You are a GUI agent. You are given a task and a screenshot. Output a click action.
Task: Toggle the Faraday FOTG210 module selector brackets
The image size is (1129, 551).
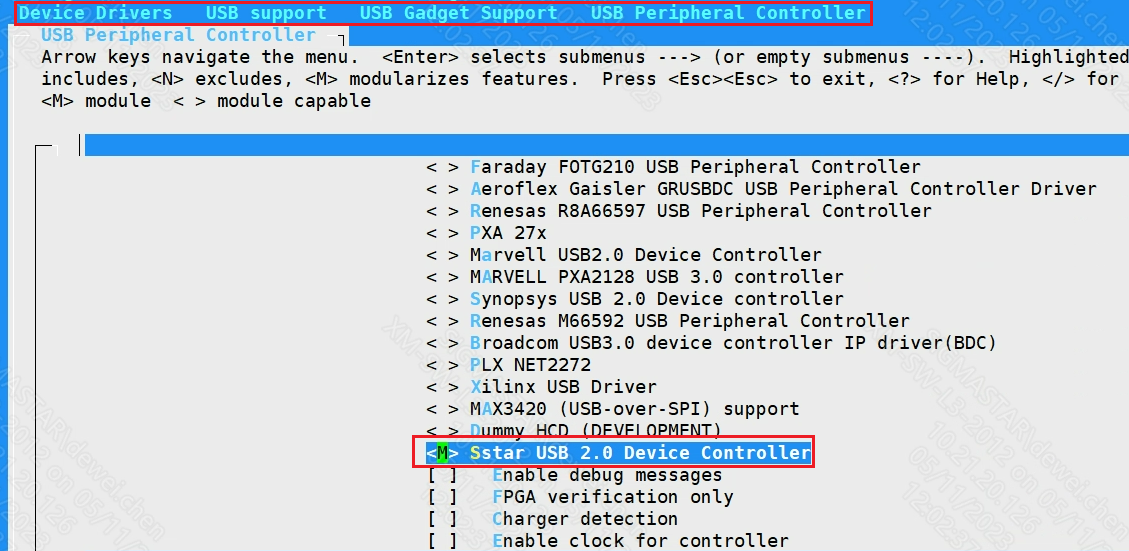(x=442, y=167)
